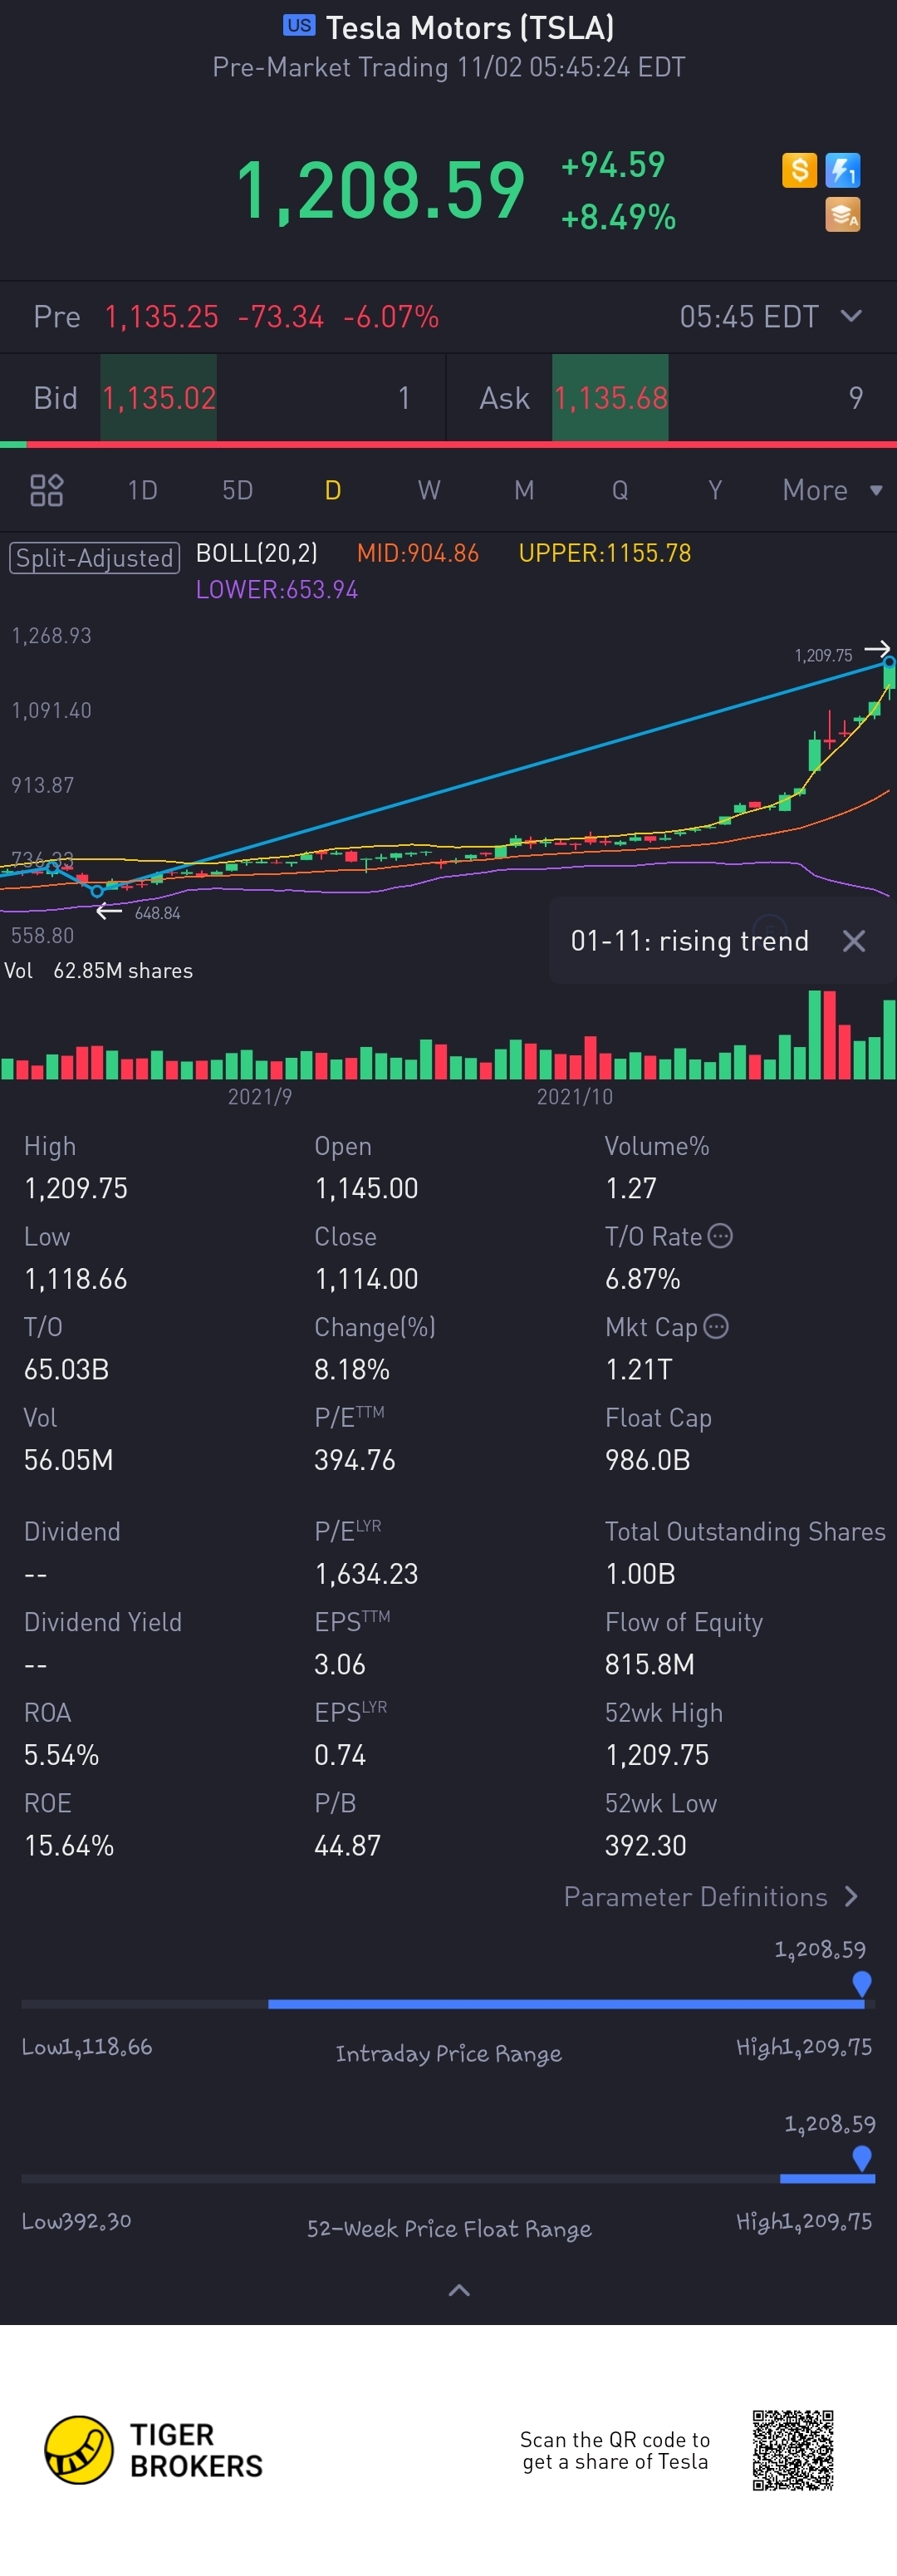Select the W weekly chart tab

tap(429, 490)
